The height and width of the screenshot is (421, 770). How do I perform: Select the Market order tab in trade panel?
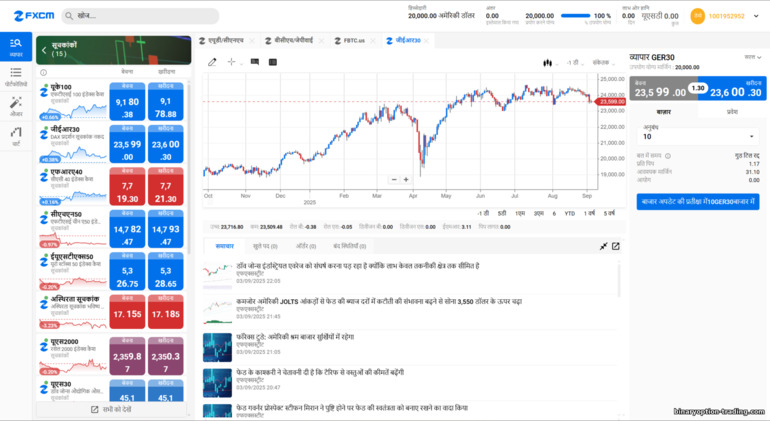[663, 112]
